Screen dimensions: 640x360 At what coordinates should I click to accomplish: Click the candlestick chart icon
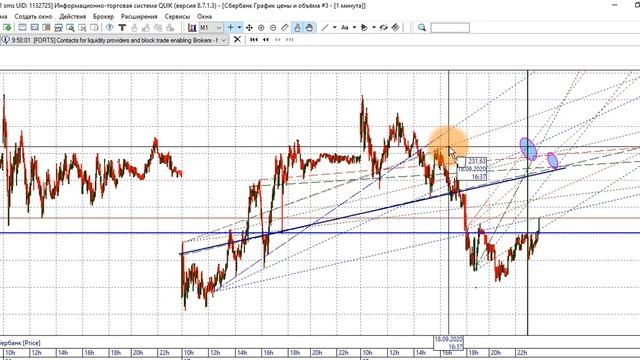pyautogui.click(x=192, y=27)
